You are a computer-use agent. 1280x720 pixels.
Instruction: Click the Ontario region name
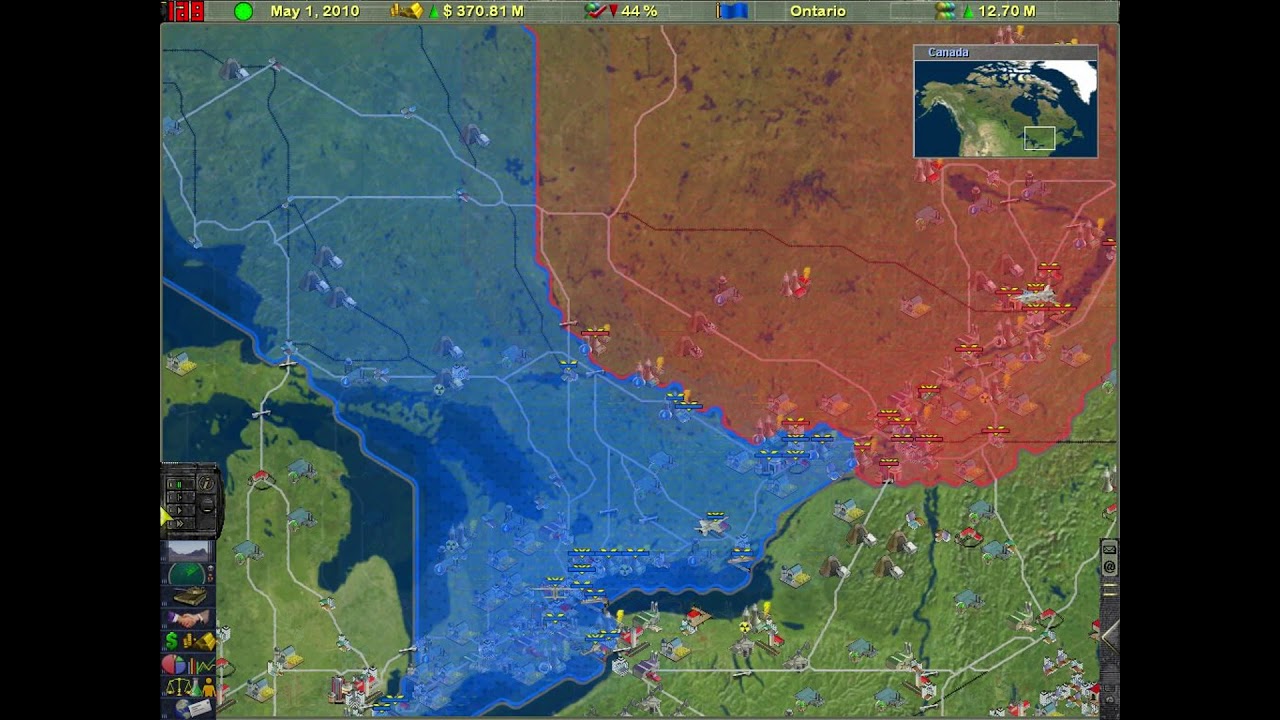(x=818, y=11)
